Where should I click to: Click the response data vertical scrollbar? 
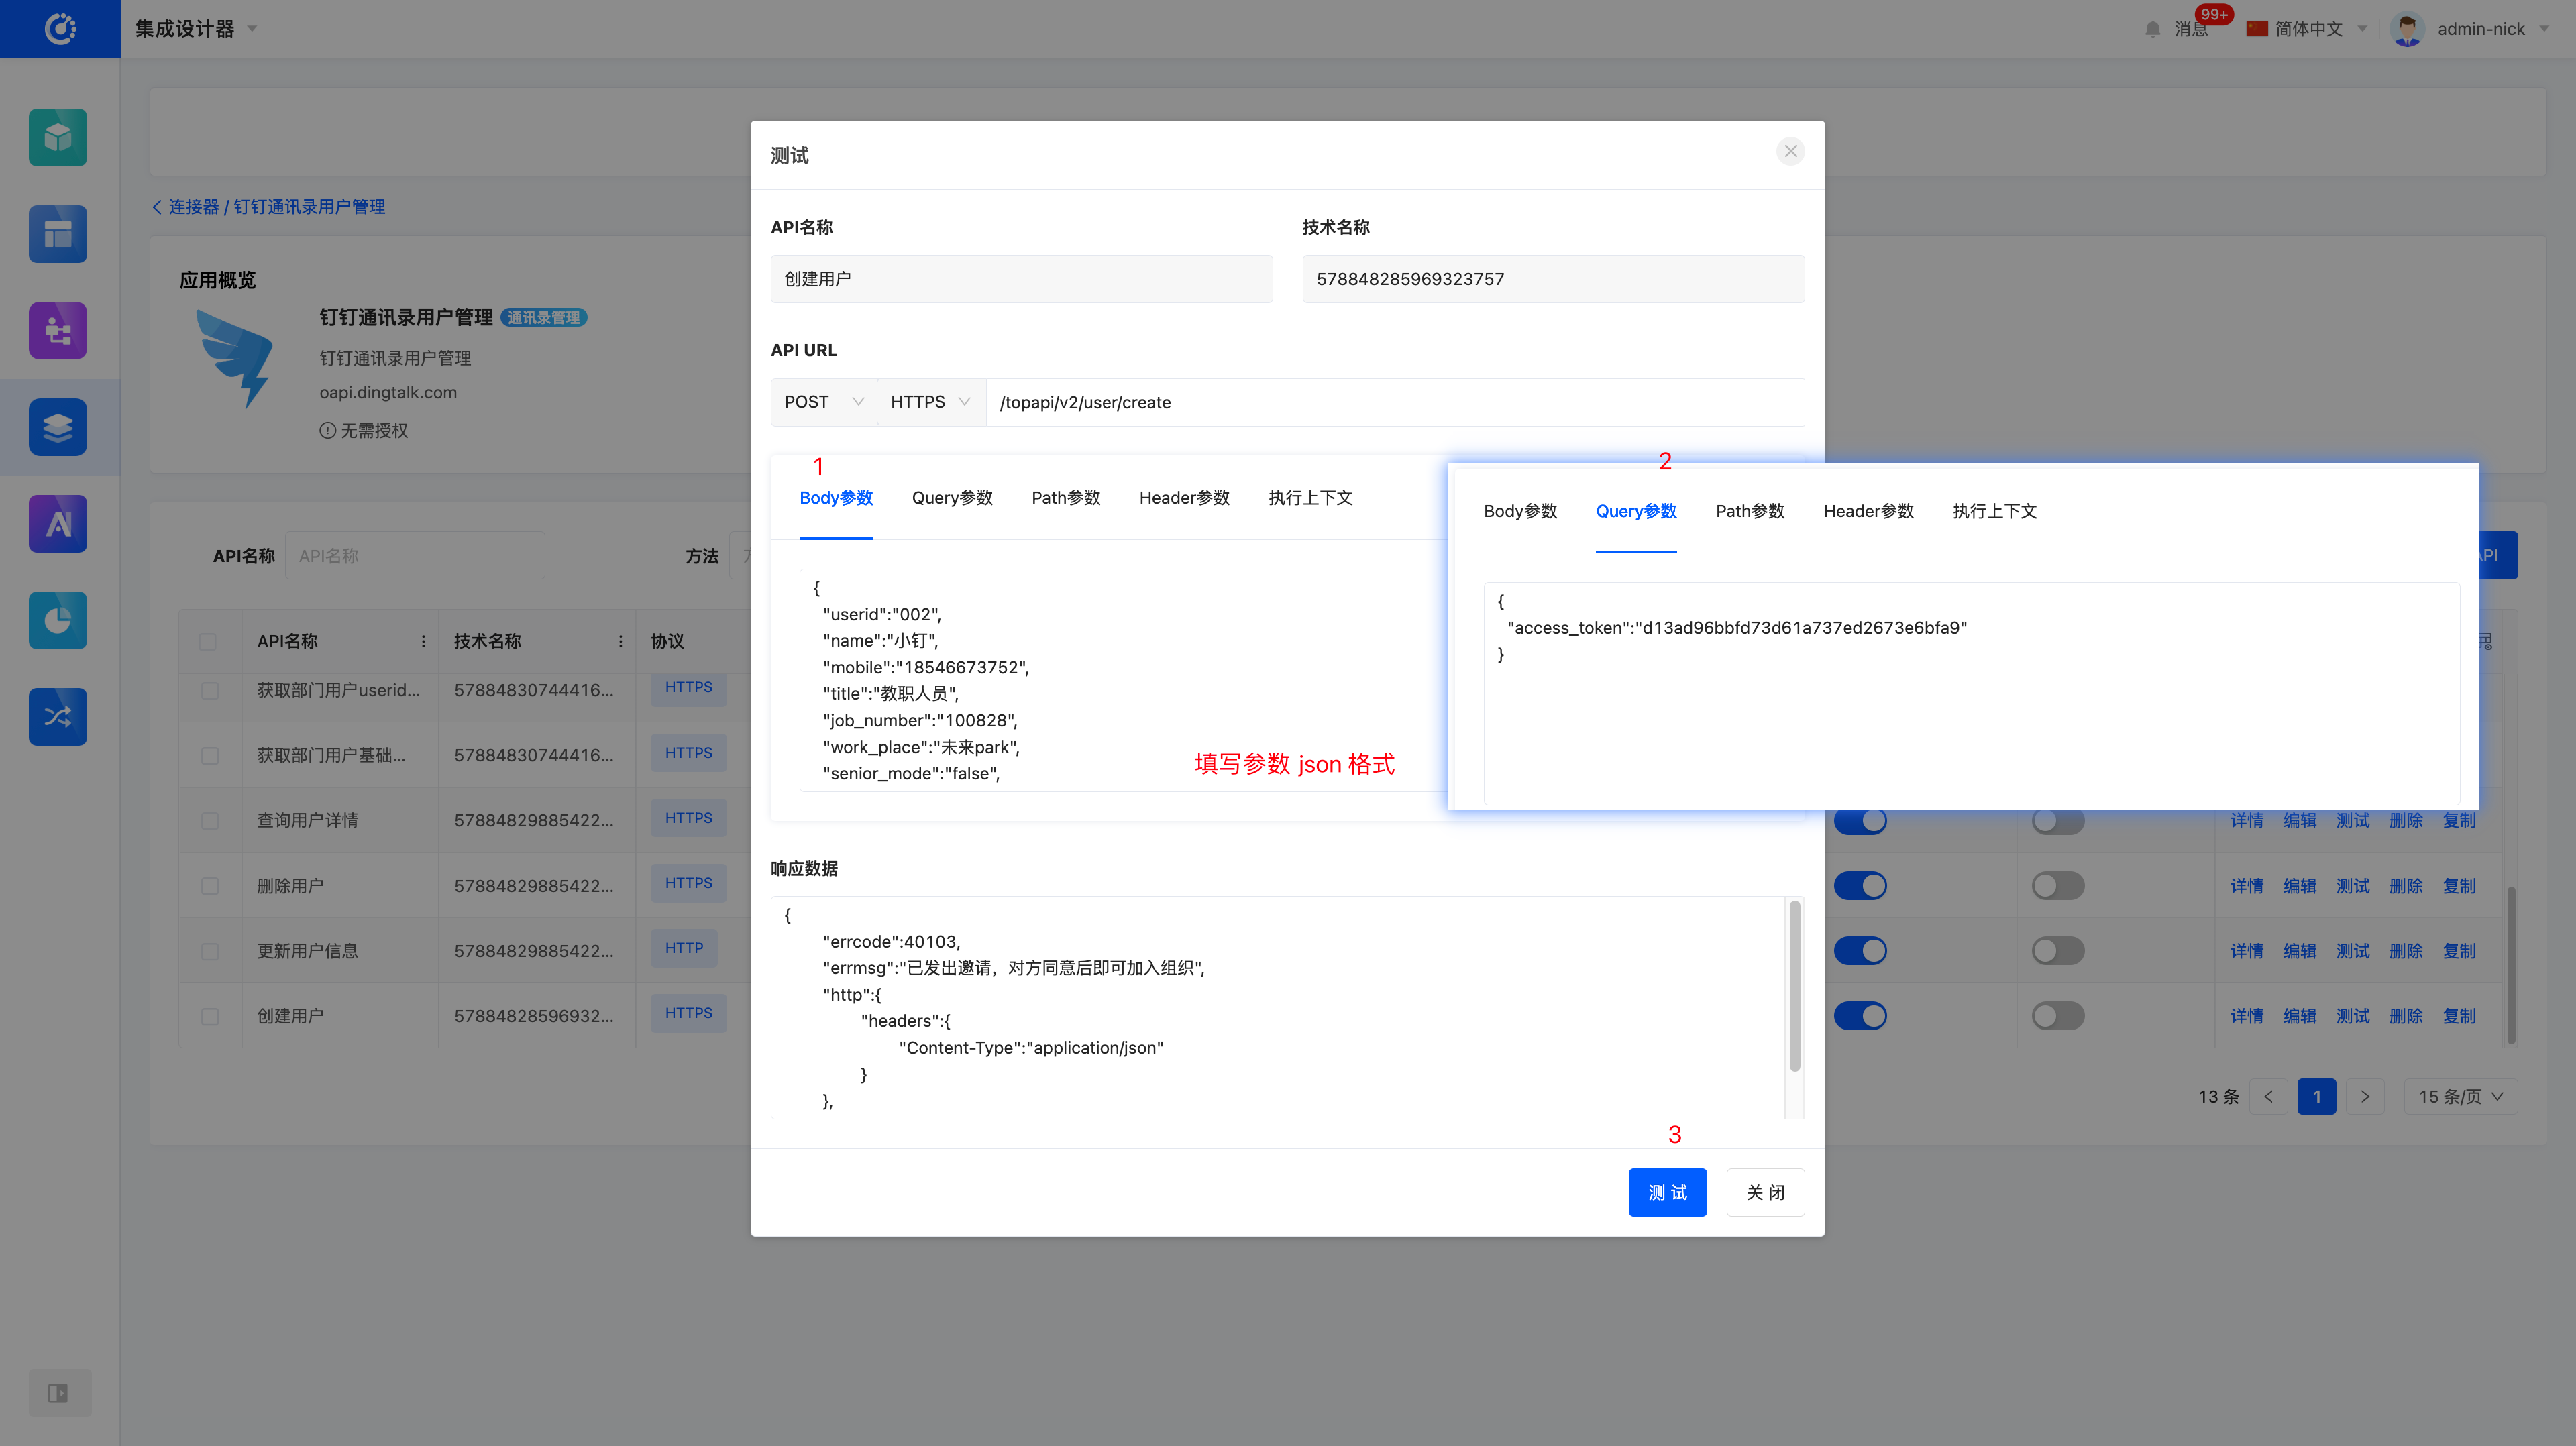point(1794,987)
